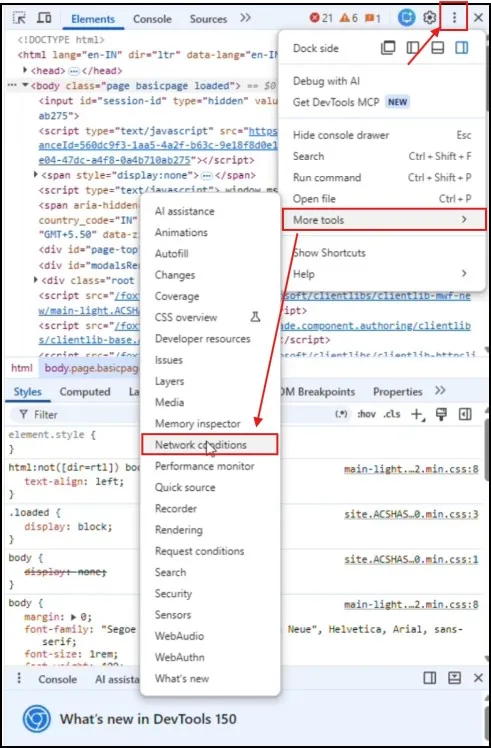Click the drawer expand icon beside close
The width and height of the screenshot is (491, 748).
(x=454, y=678)
